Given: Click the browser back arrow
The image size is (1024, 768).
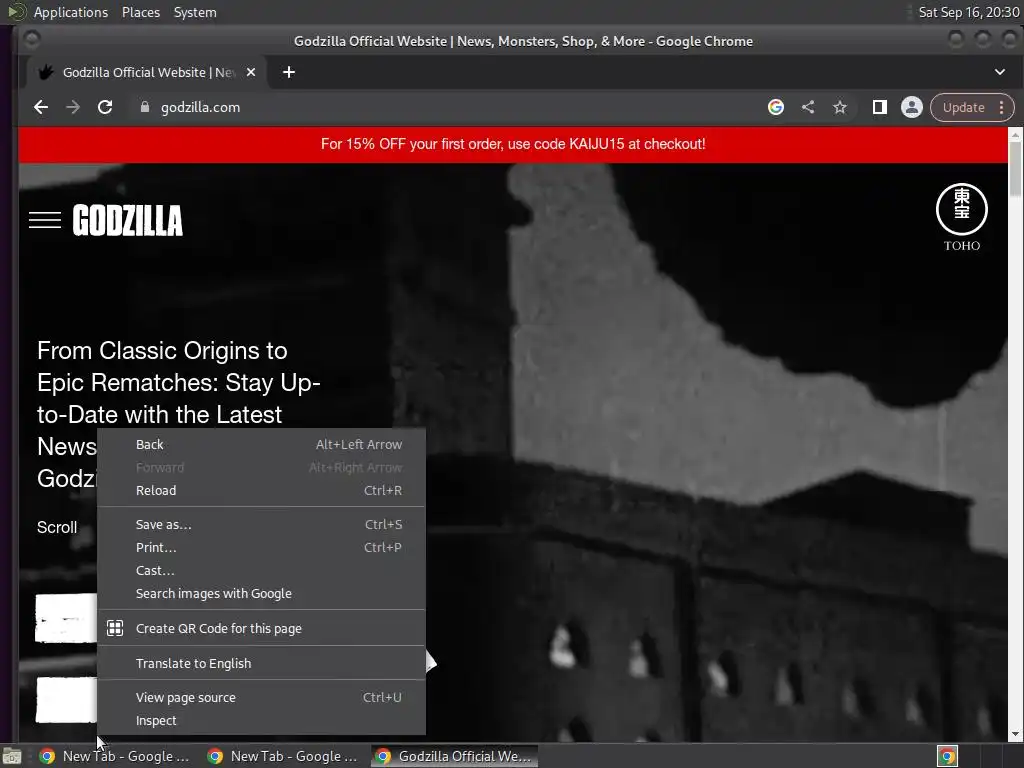Looking at the screenshot, I should tap(41, 108).
